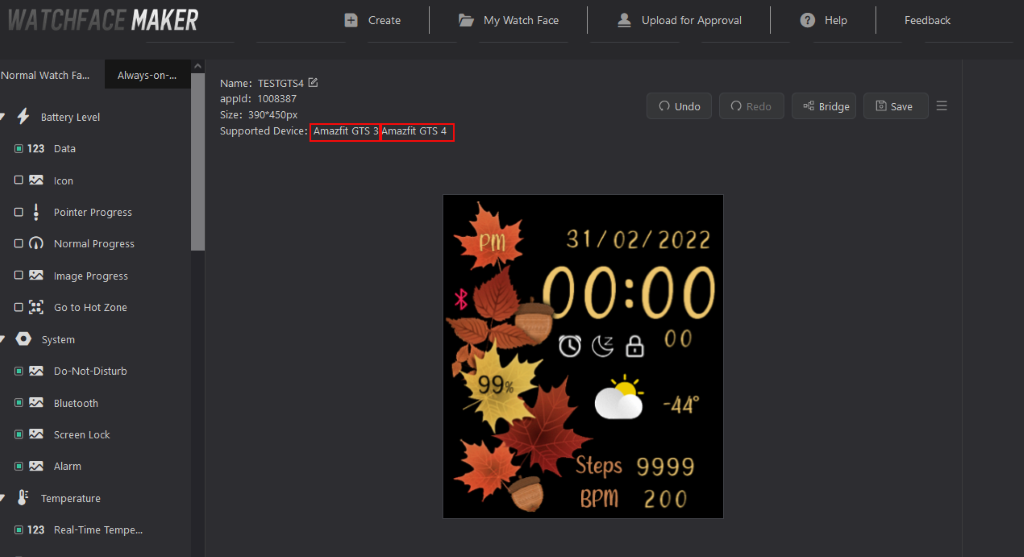Uncheck the Screen Lock checkbox
The image size is (1024, 557).
[18, 434]
